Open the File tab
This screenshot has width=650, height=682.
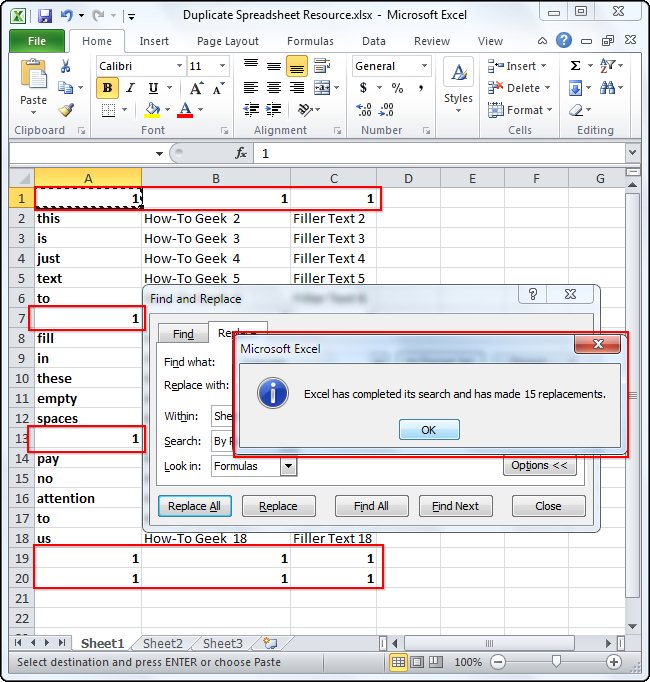point(37,41)
